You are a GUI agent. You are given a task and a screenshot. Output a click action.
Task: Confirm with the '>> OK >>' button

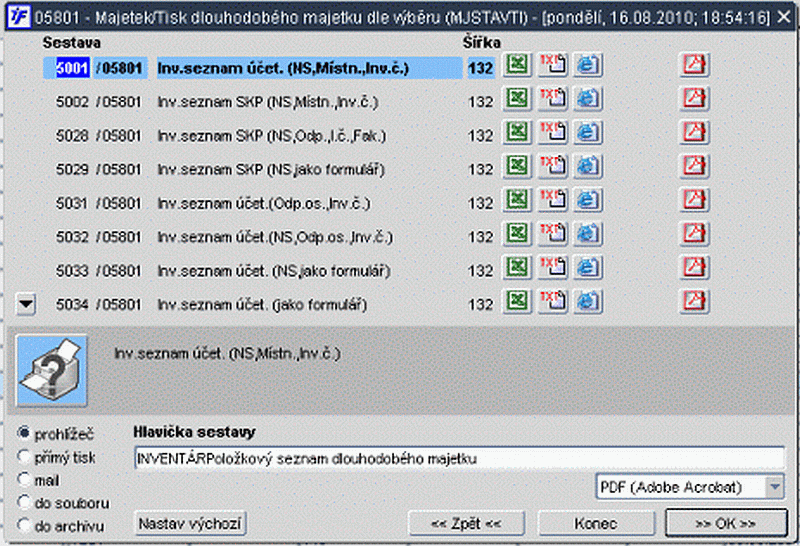(x=726, y=523)
